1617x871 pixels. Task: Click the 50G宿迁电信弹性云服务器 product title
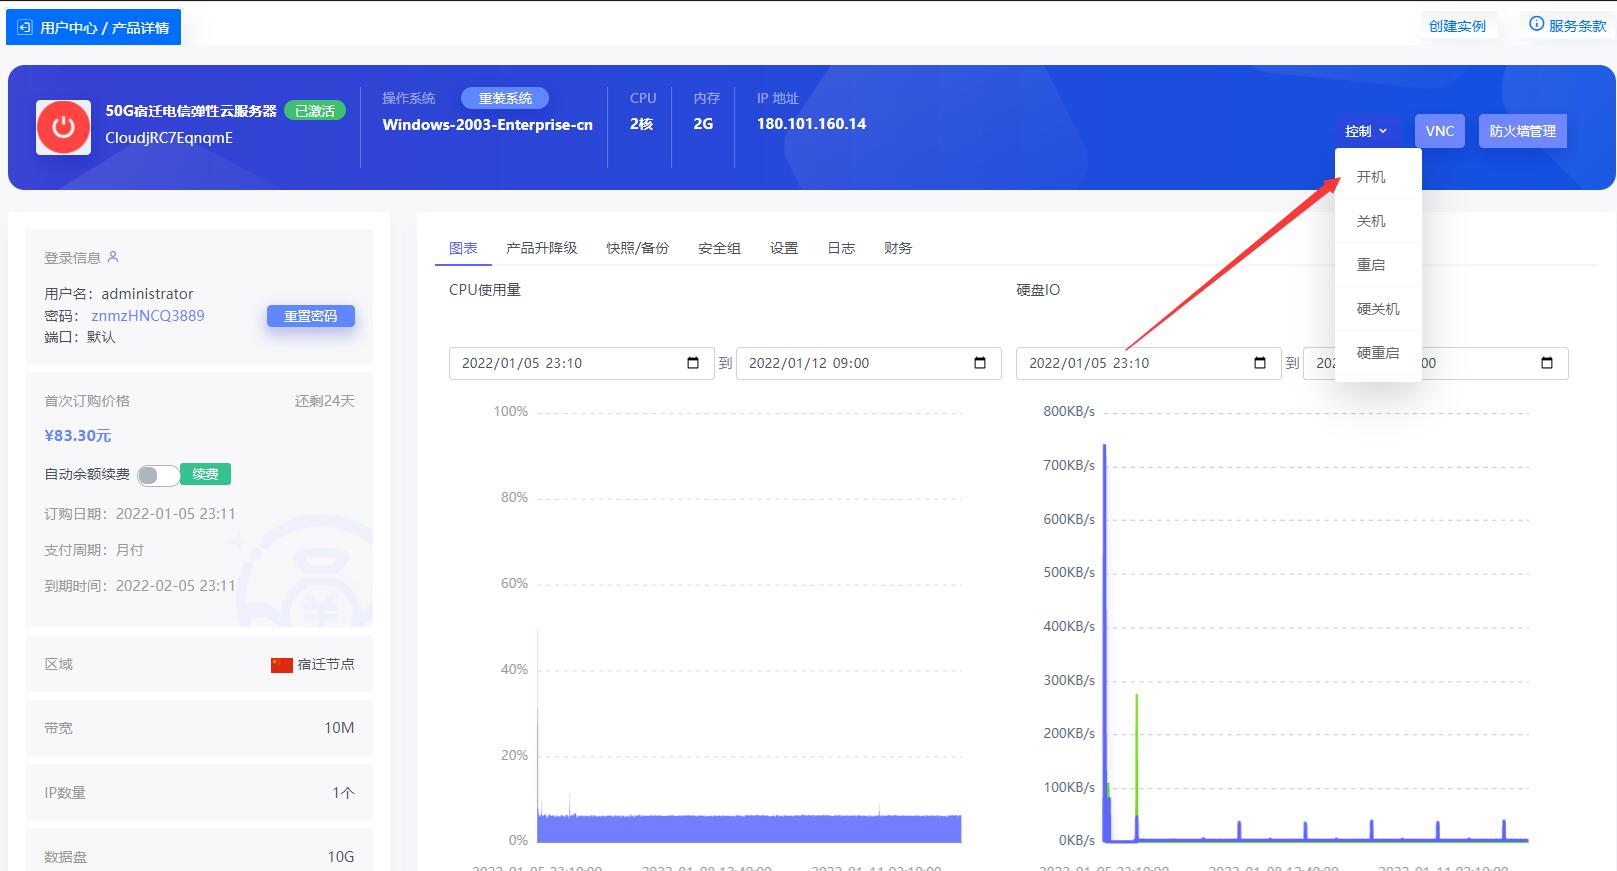[191, 111]
